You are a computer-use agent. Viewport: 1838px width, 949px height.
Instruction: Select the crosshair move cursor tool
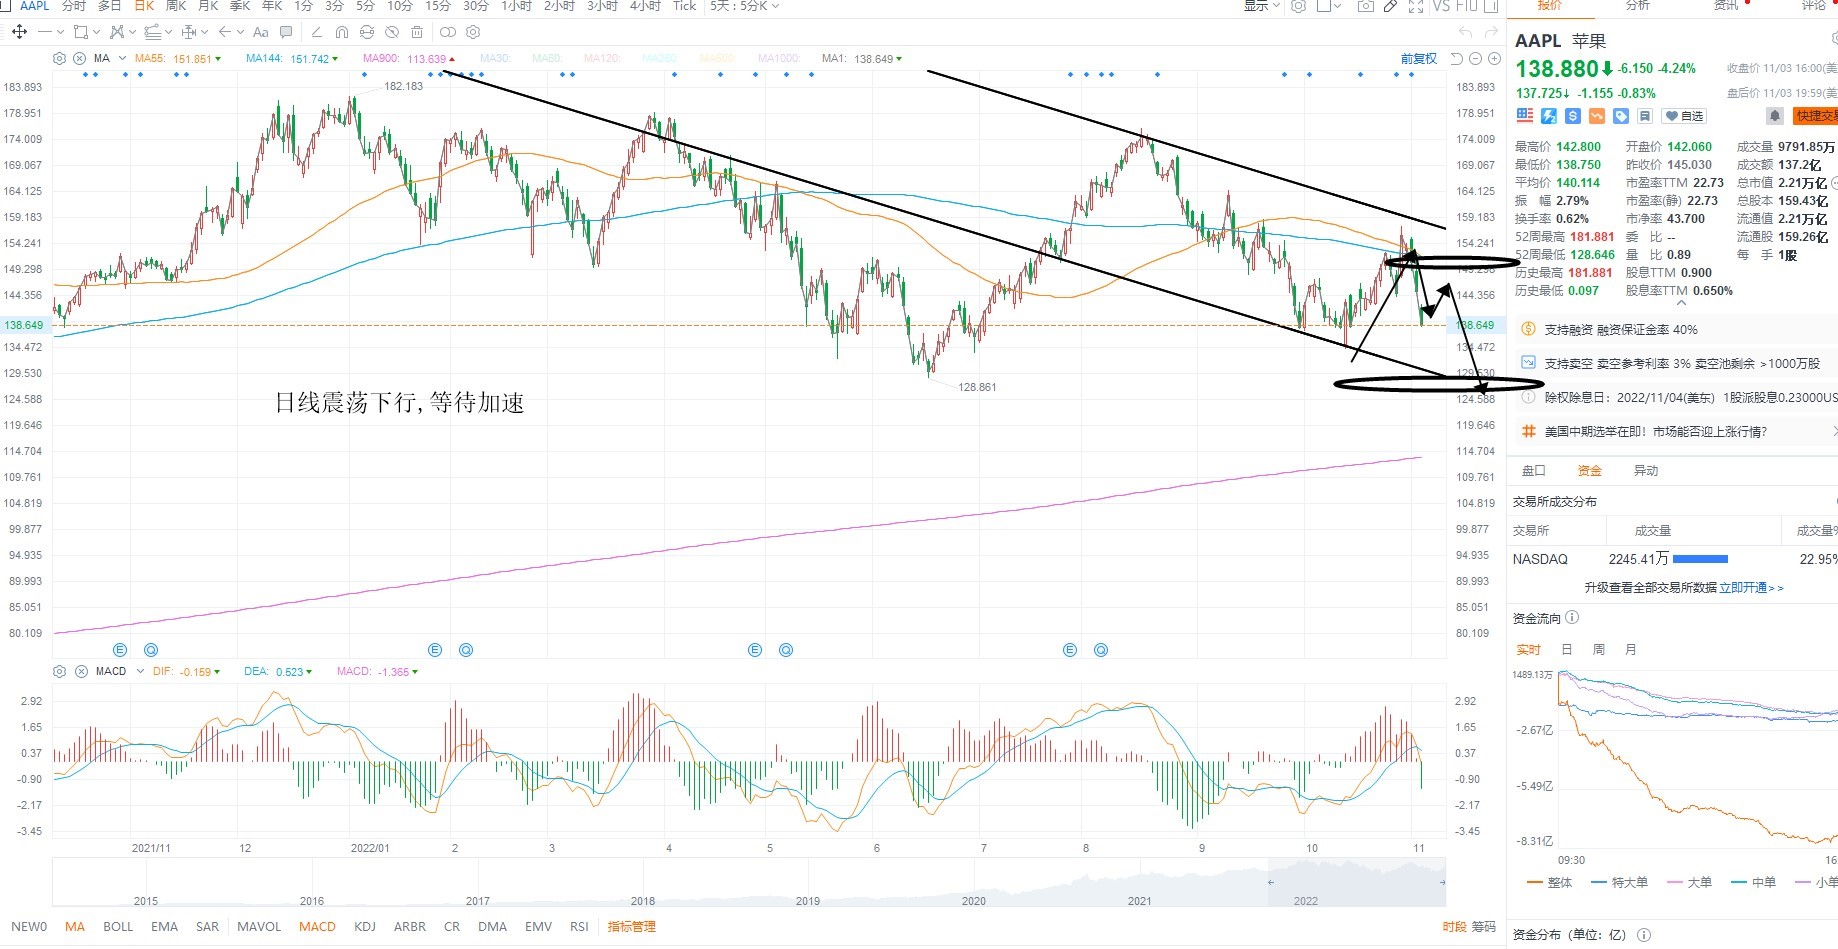[x=19, y=32]
